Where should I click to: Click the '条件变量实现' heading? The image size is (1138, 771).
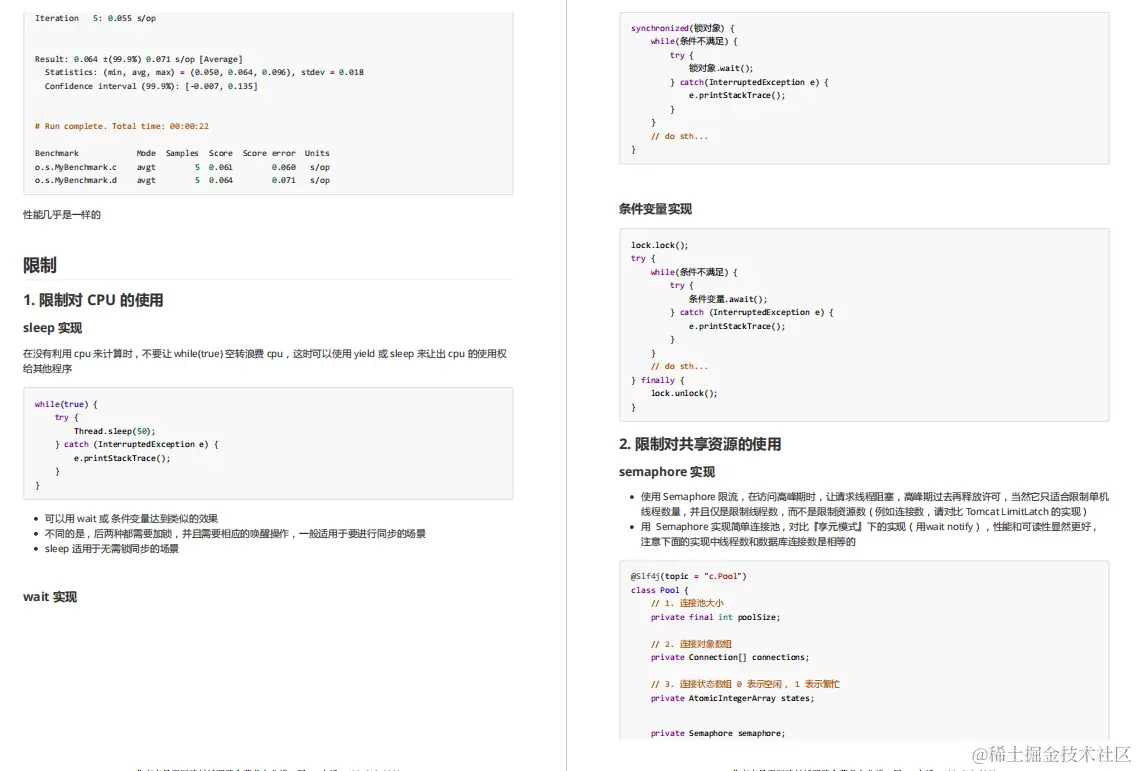655,209
